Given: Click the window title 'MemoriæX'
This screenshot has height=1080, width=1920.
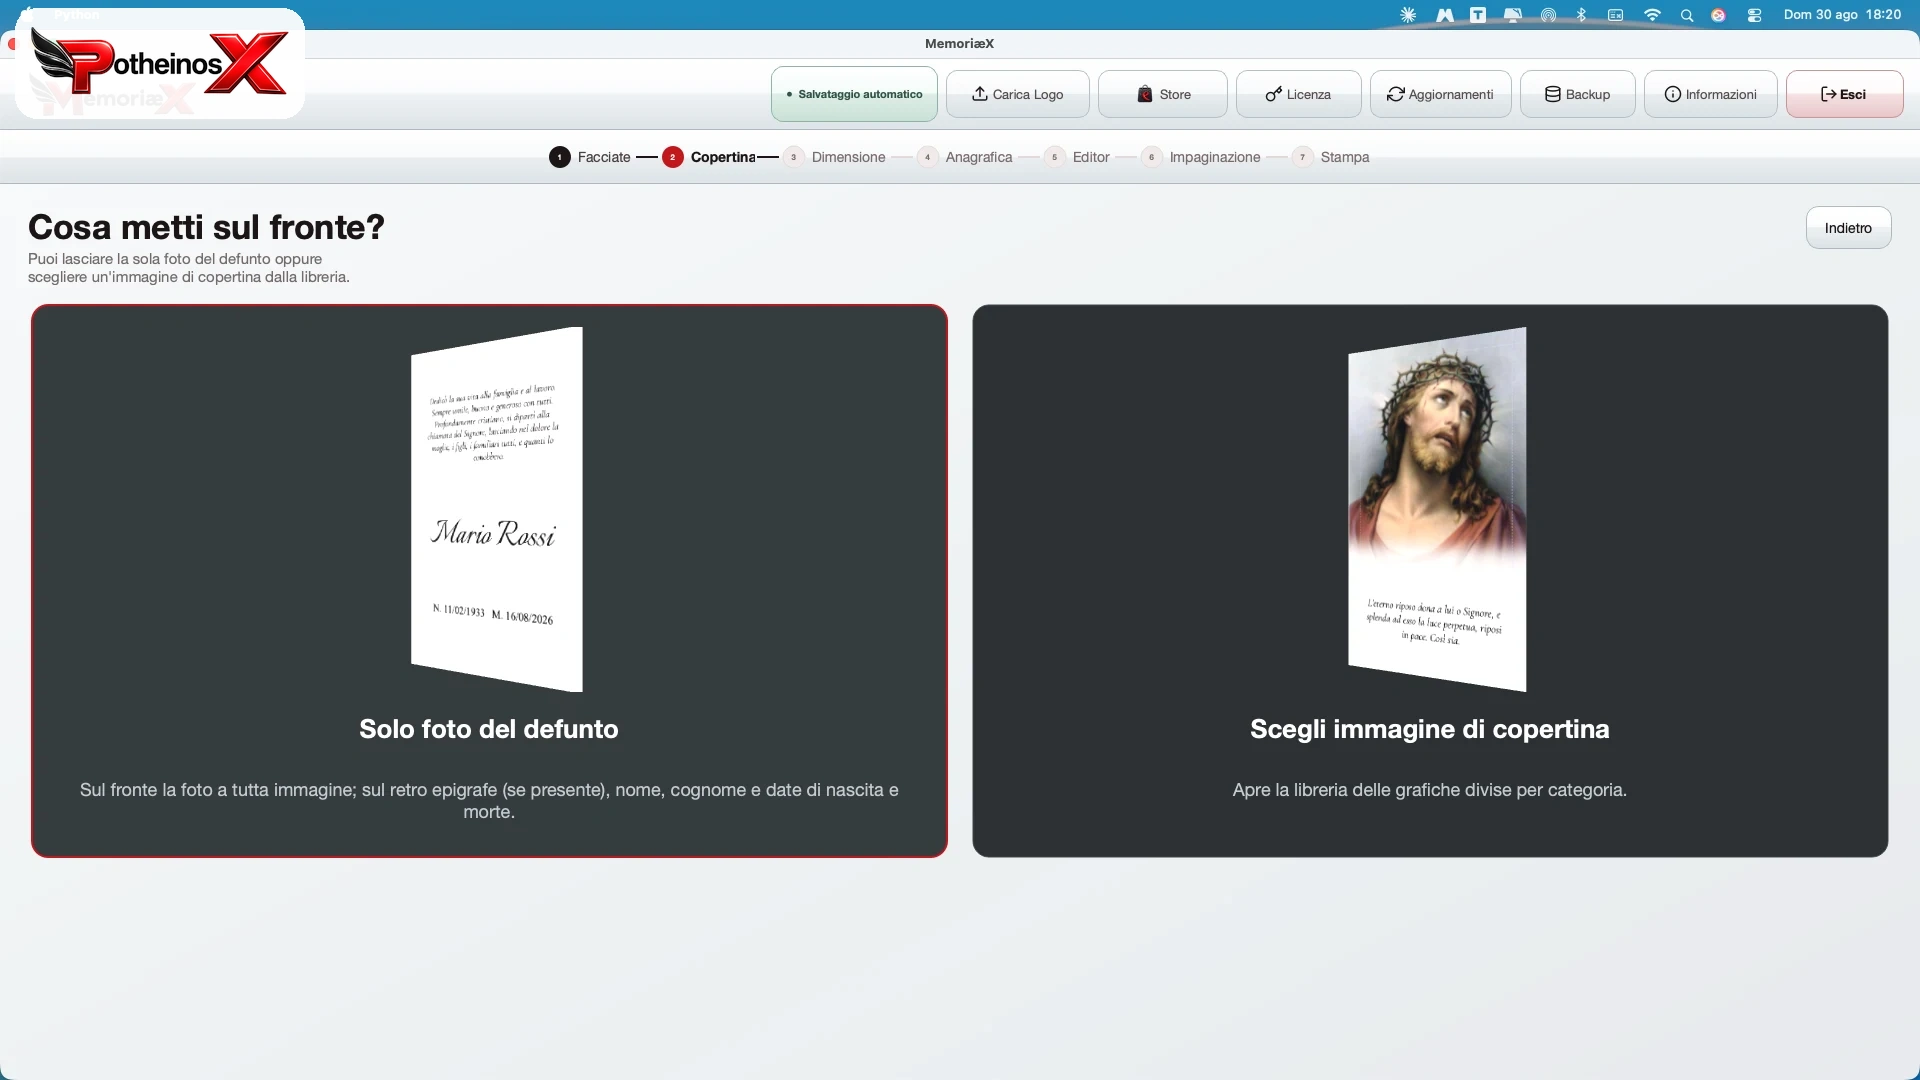Looking at the screenshot, I should [x=959, y=43].
